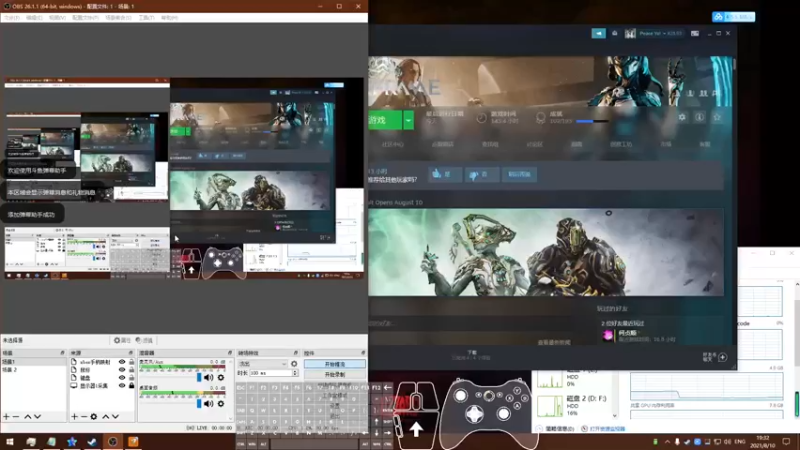Open Steam game settings gear

click(x=682, y=117)
